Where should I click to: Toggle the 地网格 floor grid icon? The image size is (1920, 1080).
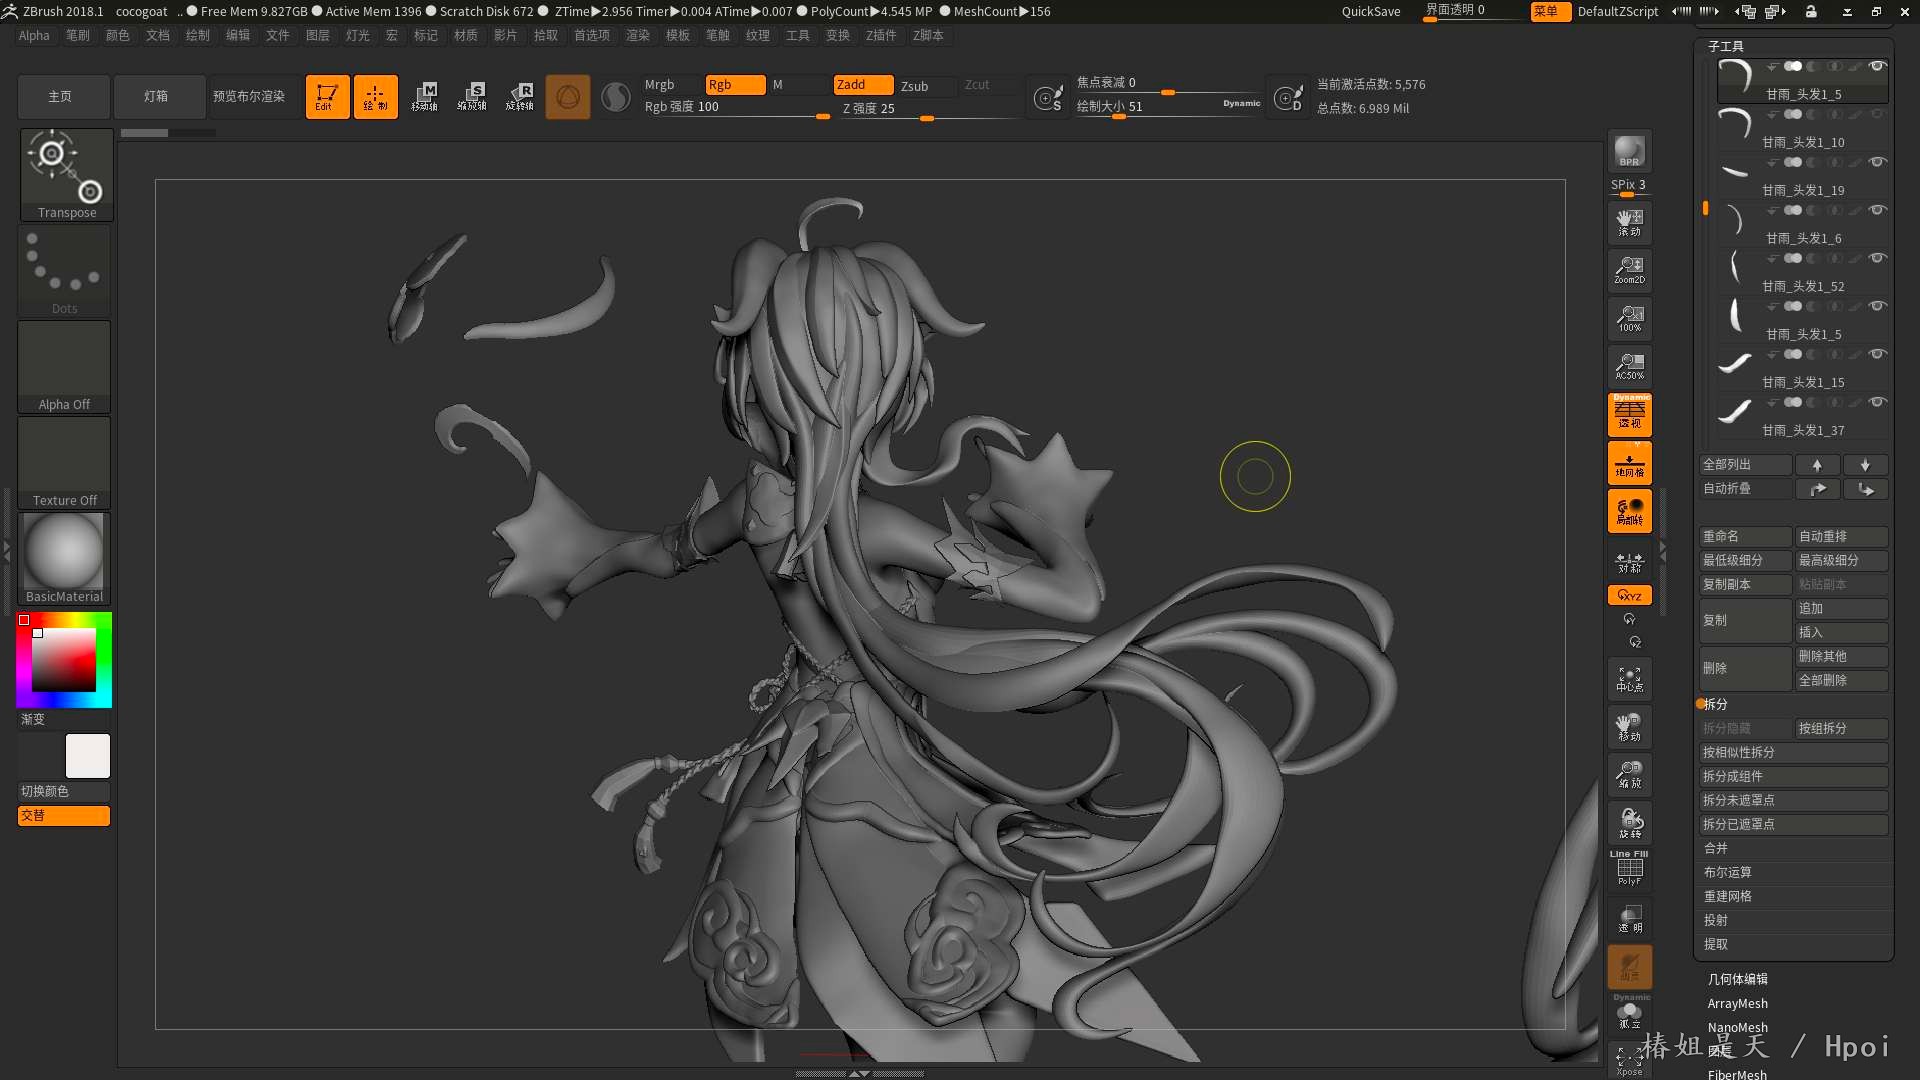point(1629,463)
